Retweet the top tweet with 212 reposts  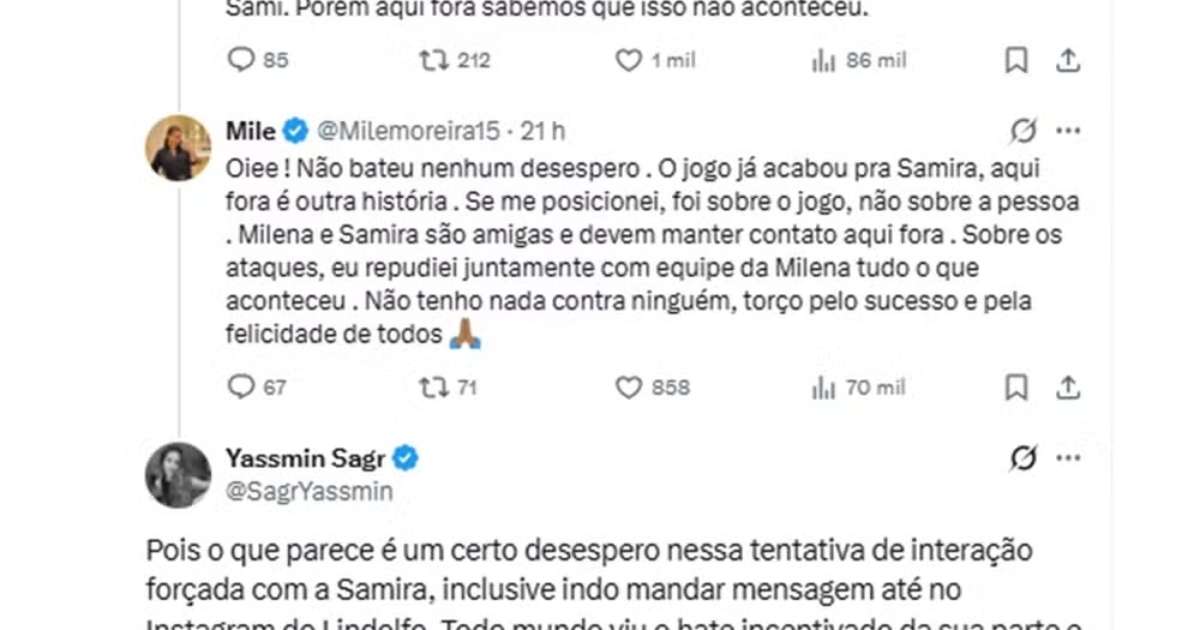434,61
